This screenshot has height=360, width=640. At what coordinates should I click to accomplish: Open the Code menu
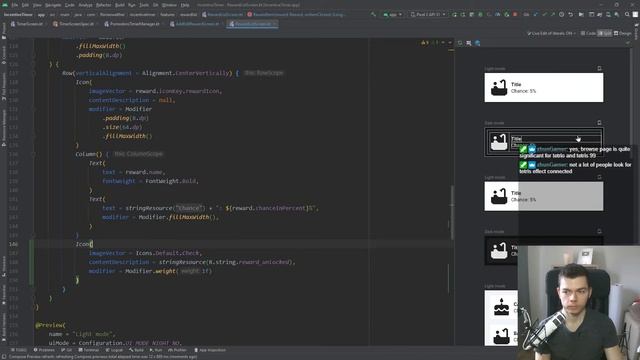click(x=69, y=5)
